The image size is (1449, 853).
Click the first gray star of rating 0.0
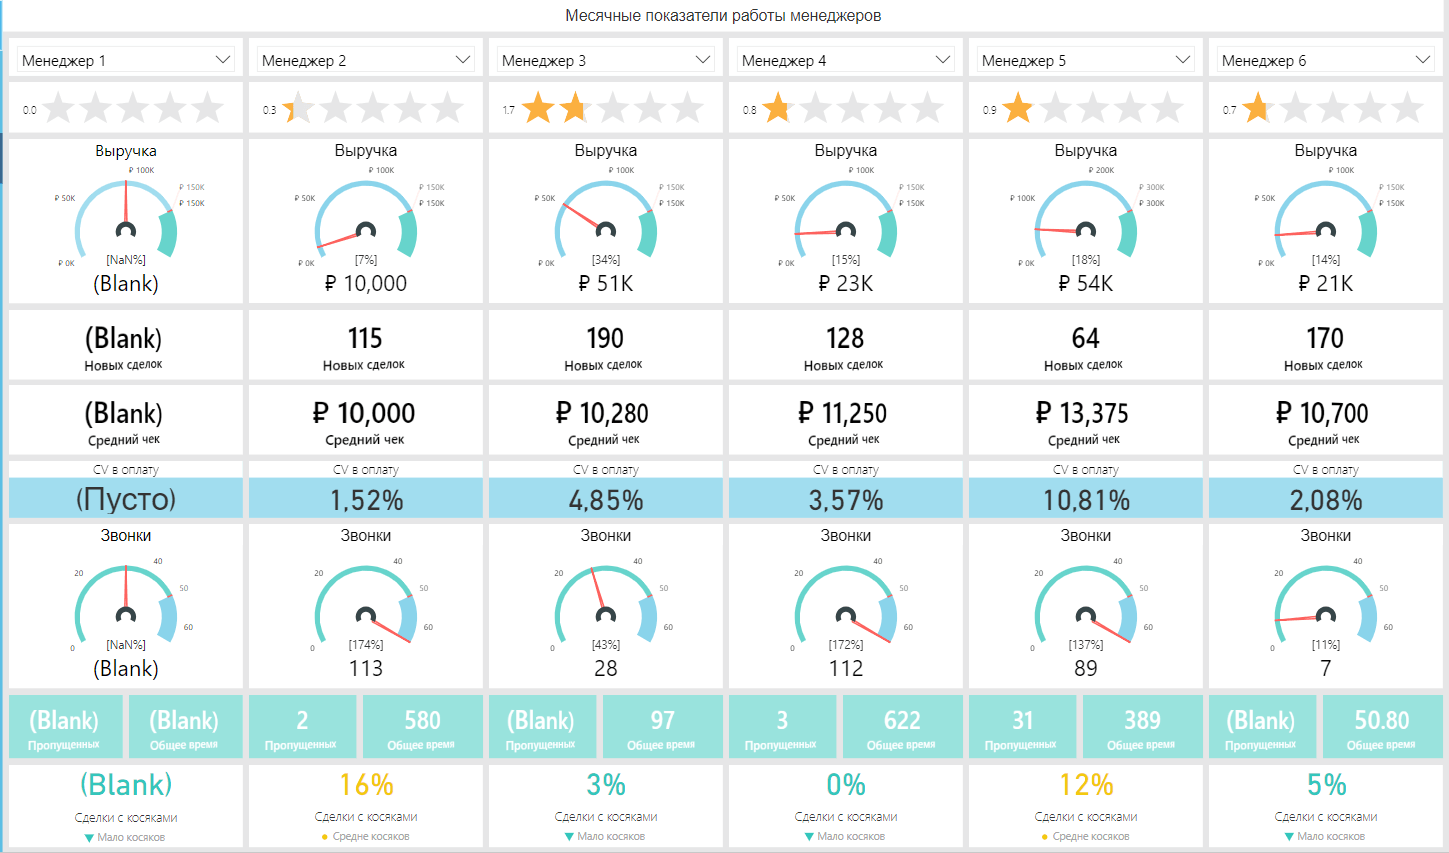58,107
